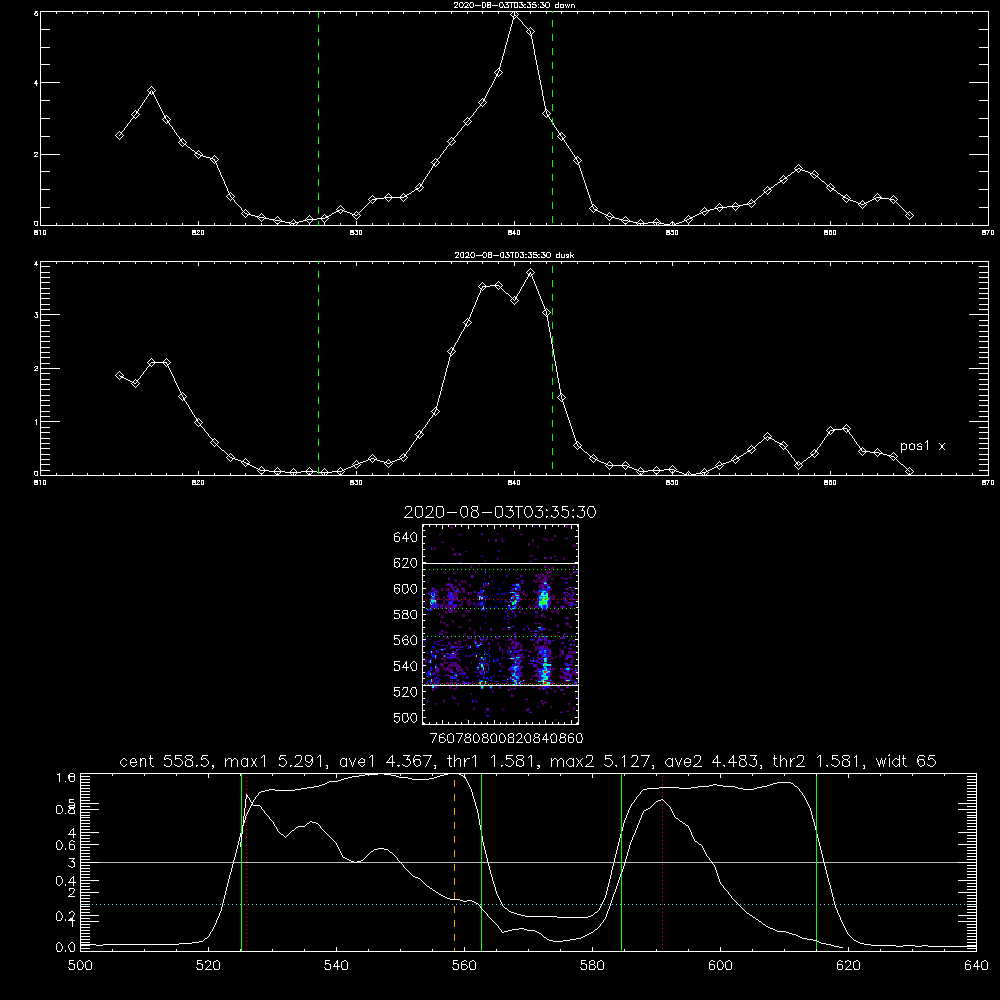Click x-axis label '820' under the dawn plot

pyautogui.click(x=198, y=233)
